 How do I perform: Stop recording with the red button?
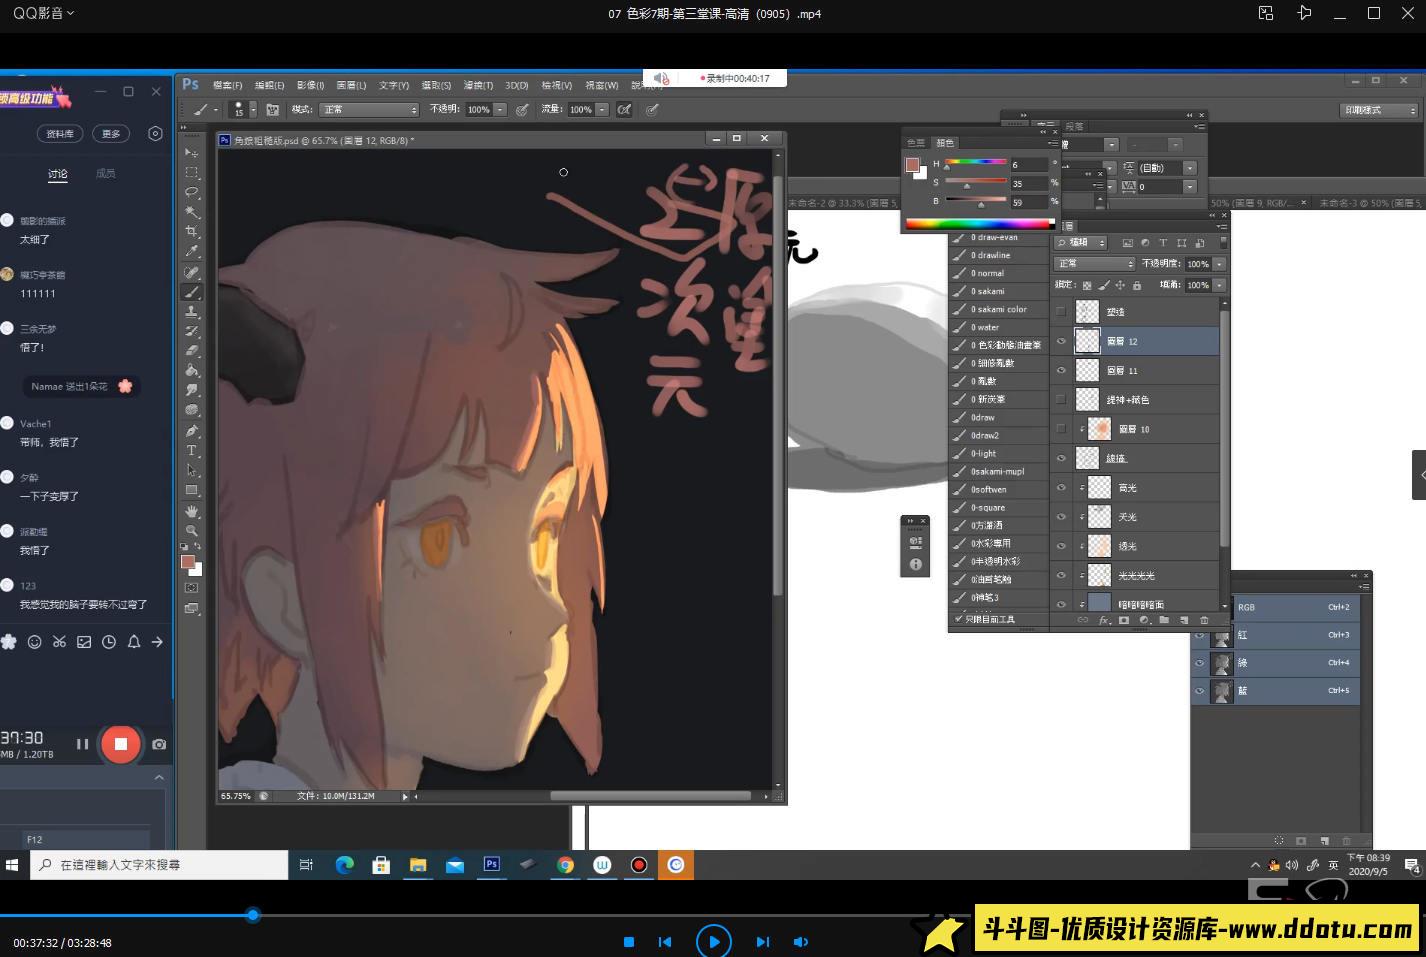(120, 744)
